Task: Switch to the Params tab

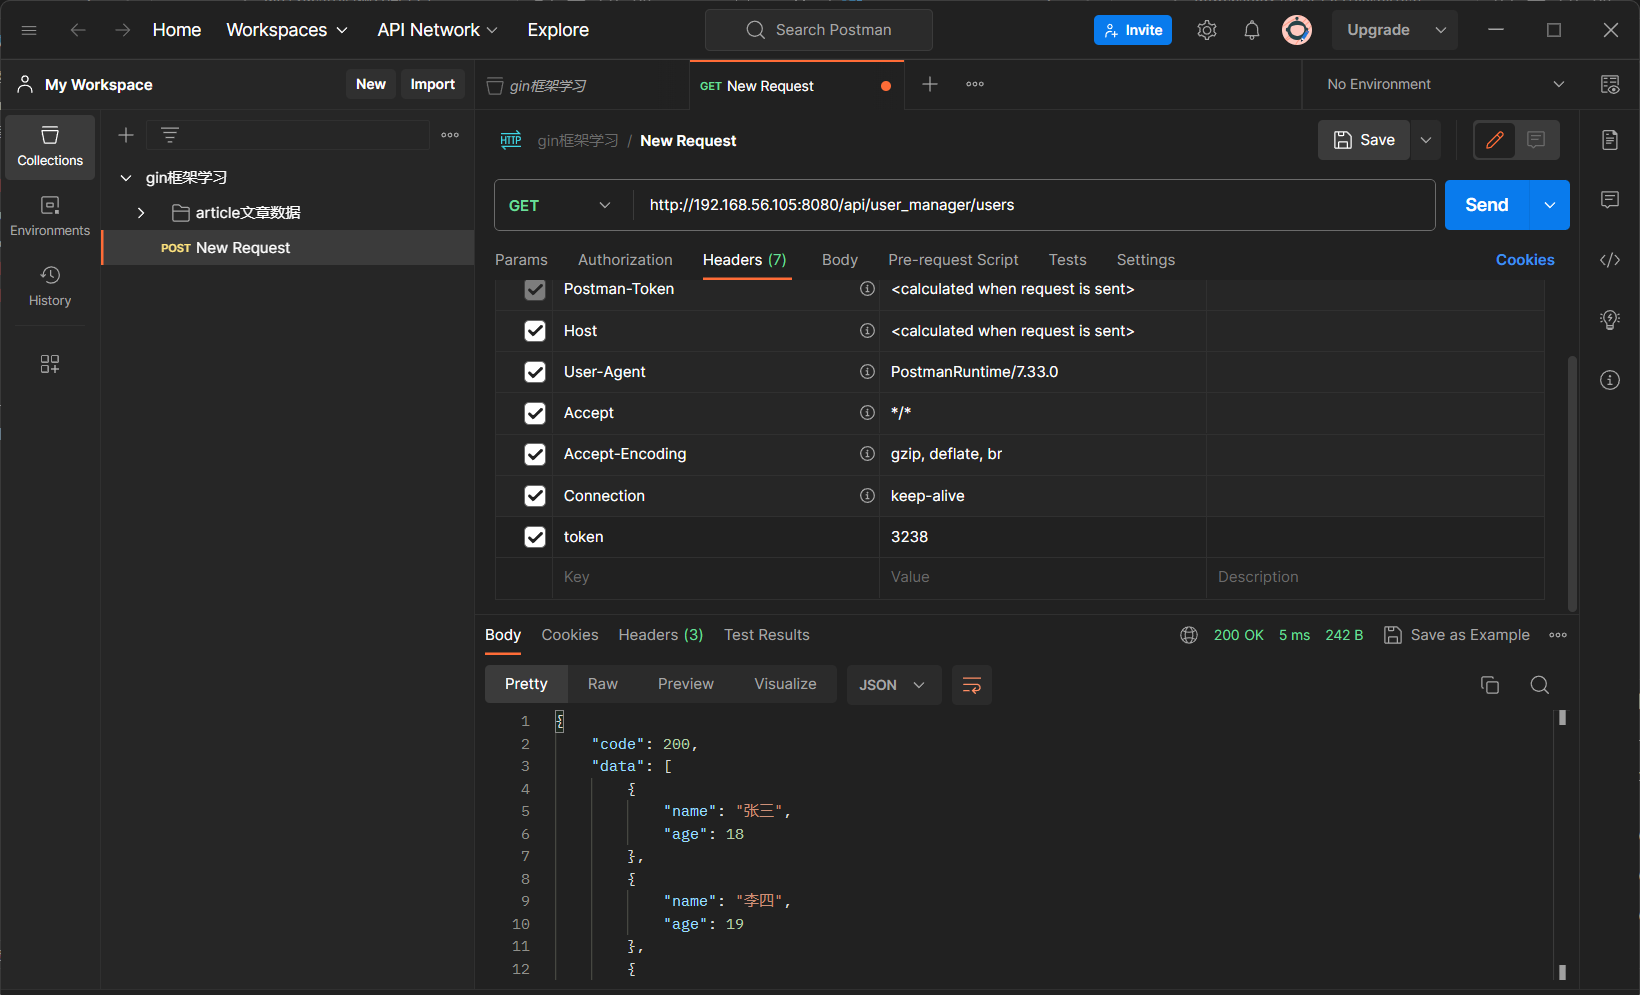Action: coord(521,260)
